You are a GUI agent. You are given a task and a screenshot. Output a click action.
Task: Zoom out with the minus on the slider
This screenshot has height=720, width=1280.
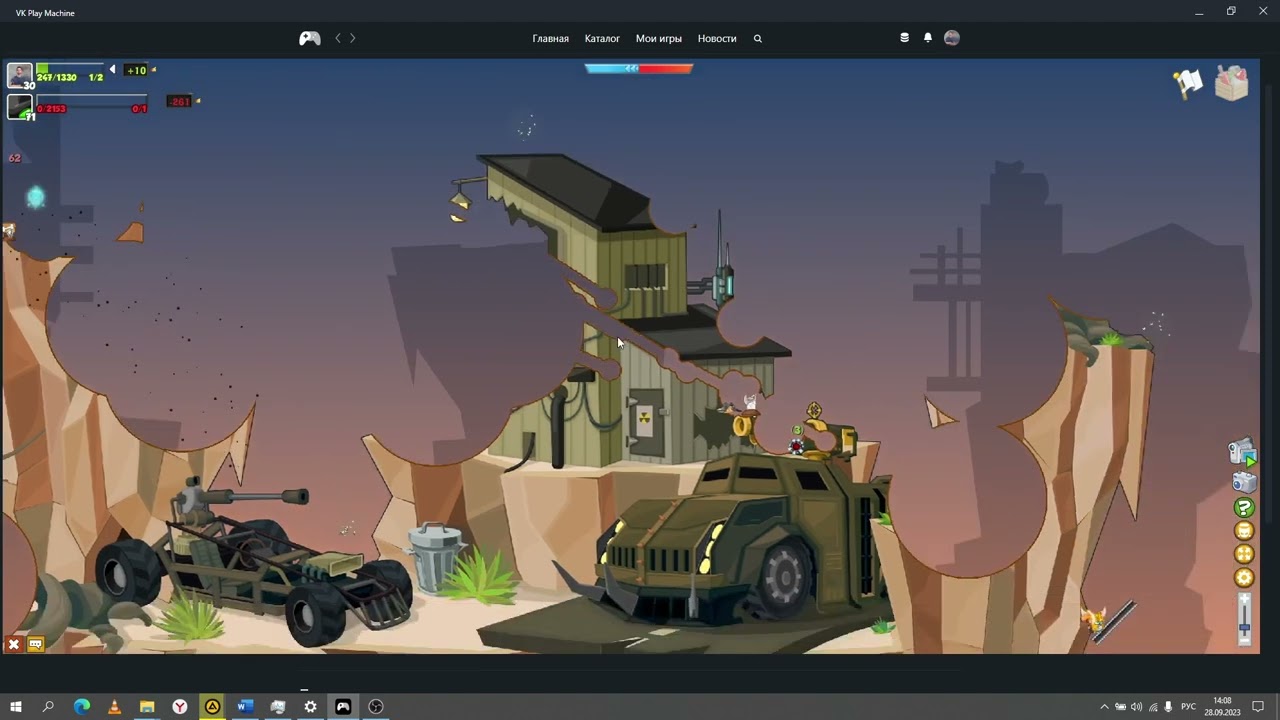(x=1244, y=640)
